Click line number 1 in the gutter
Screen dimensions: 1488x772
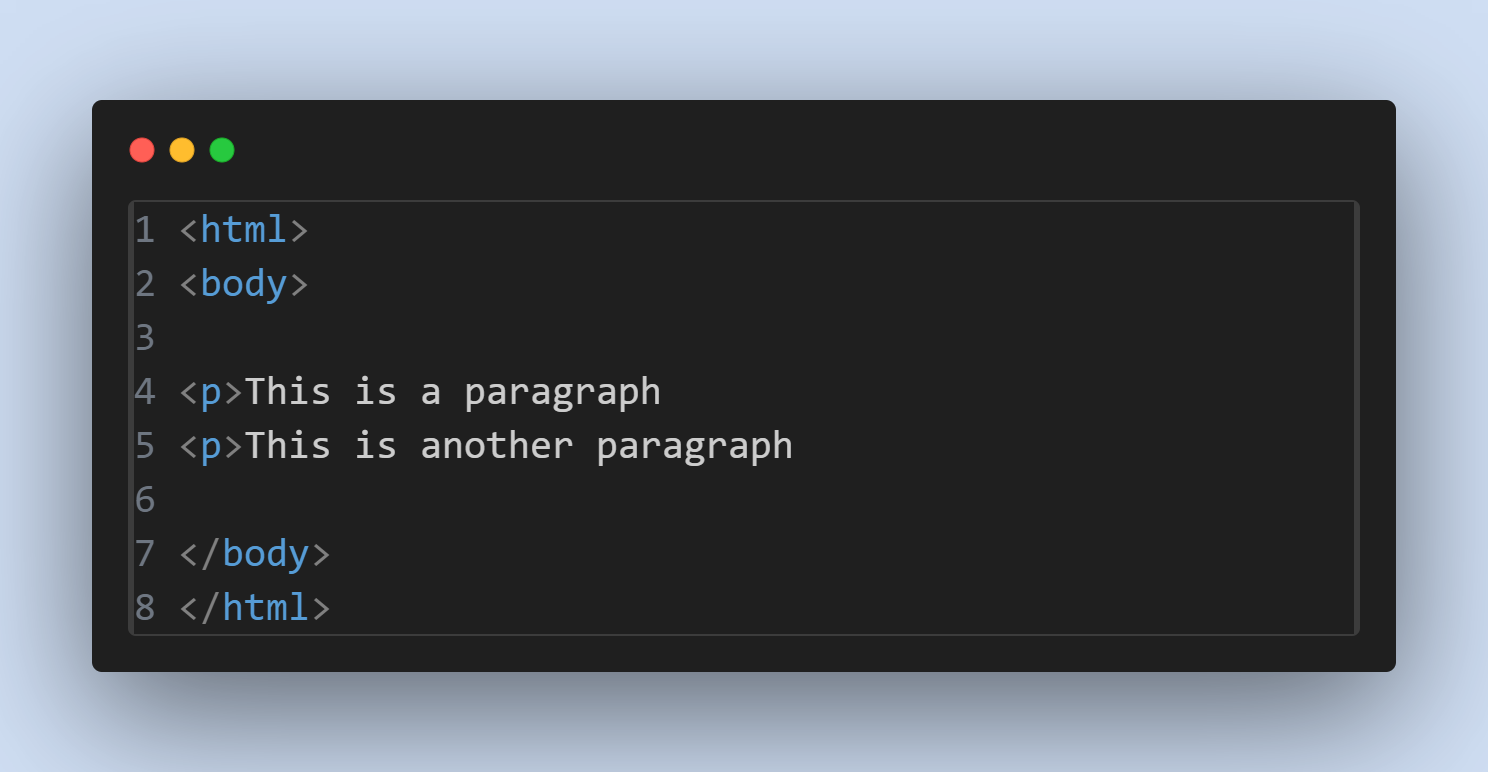[x=145, y=230]
